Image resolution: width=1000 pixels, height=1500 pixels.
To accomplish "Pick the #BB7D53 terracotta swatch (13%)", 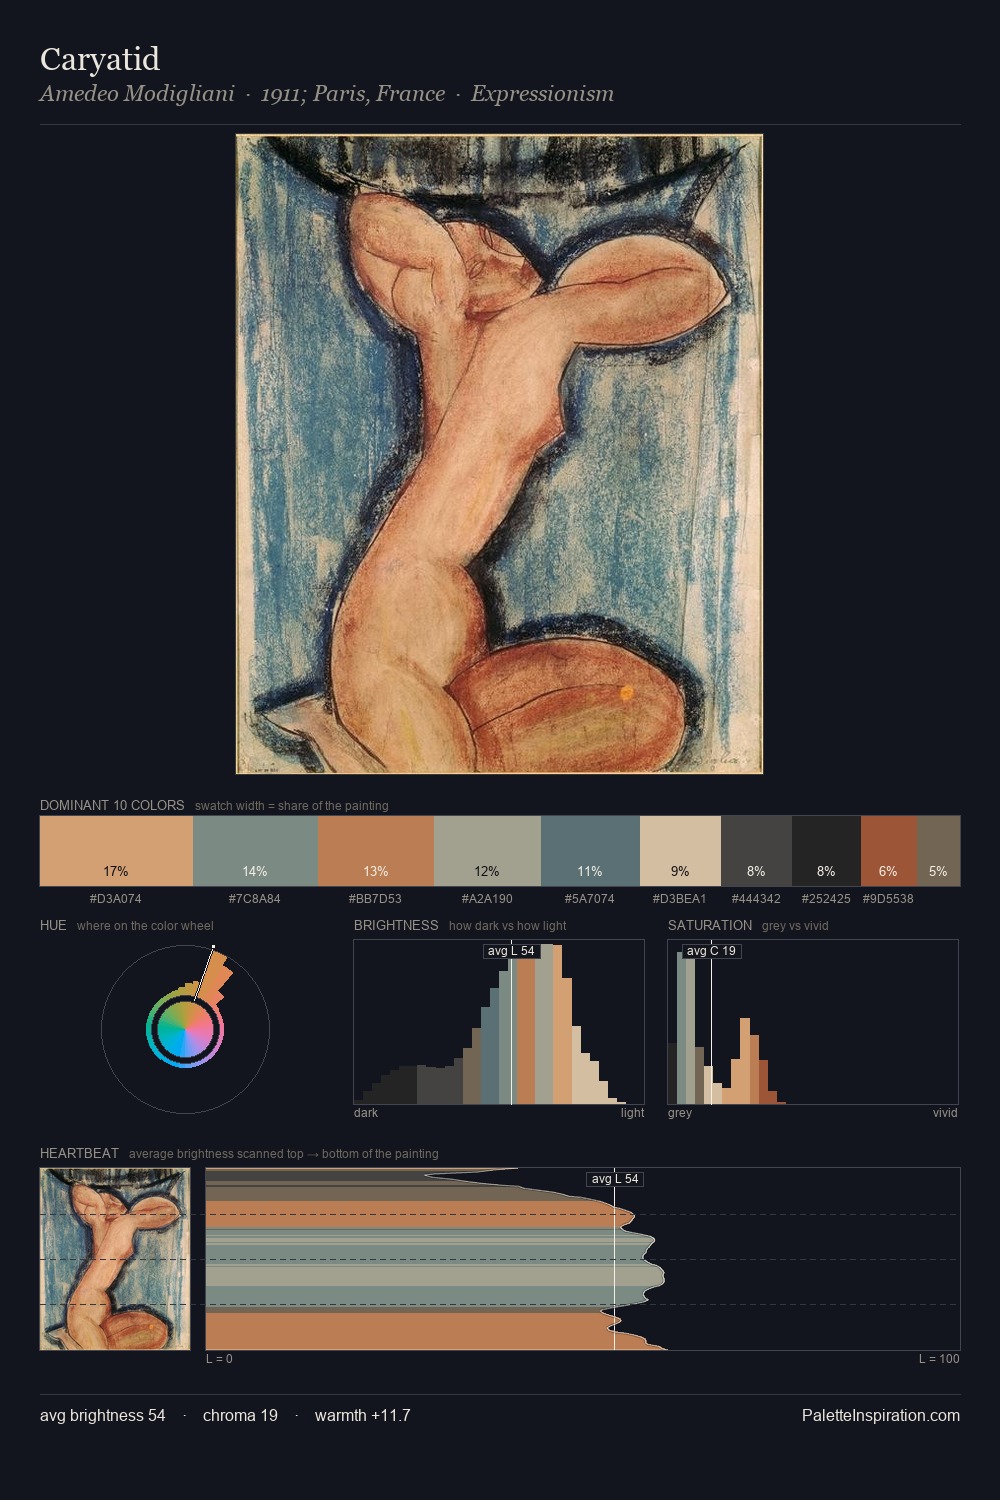I will coord(376,851).
